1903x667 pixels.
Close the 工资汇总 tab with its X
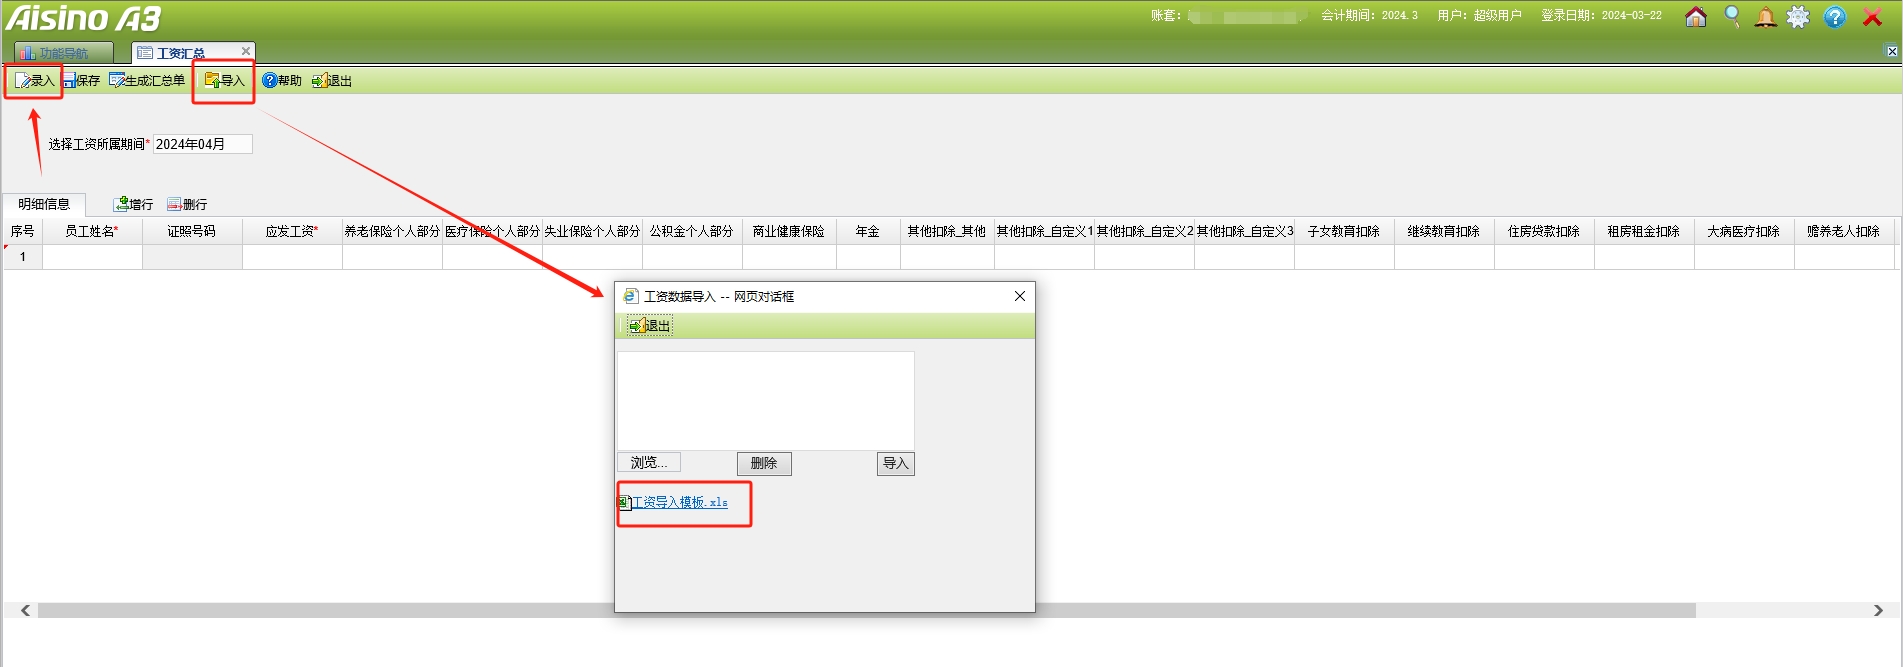246,51
